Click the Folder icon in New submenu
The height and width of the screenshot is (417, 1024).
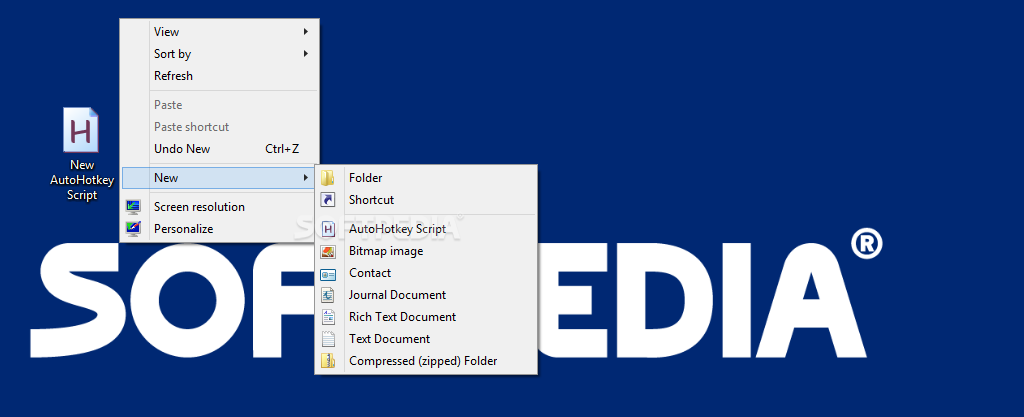pyautogui.click(x=328, y=178)
